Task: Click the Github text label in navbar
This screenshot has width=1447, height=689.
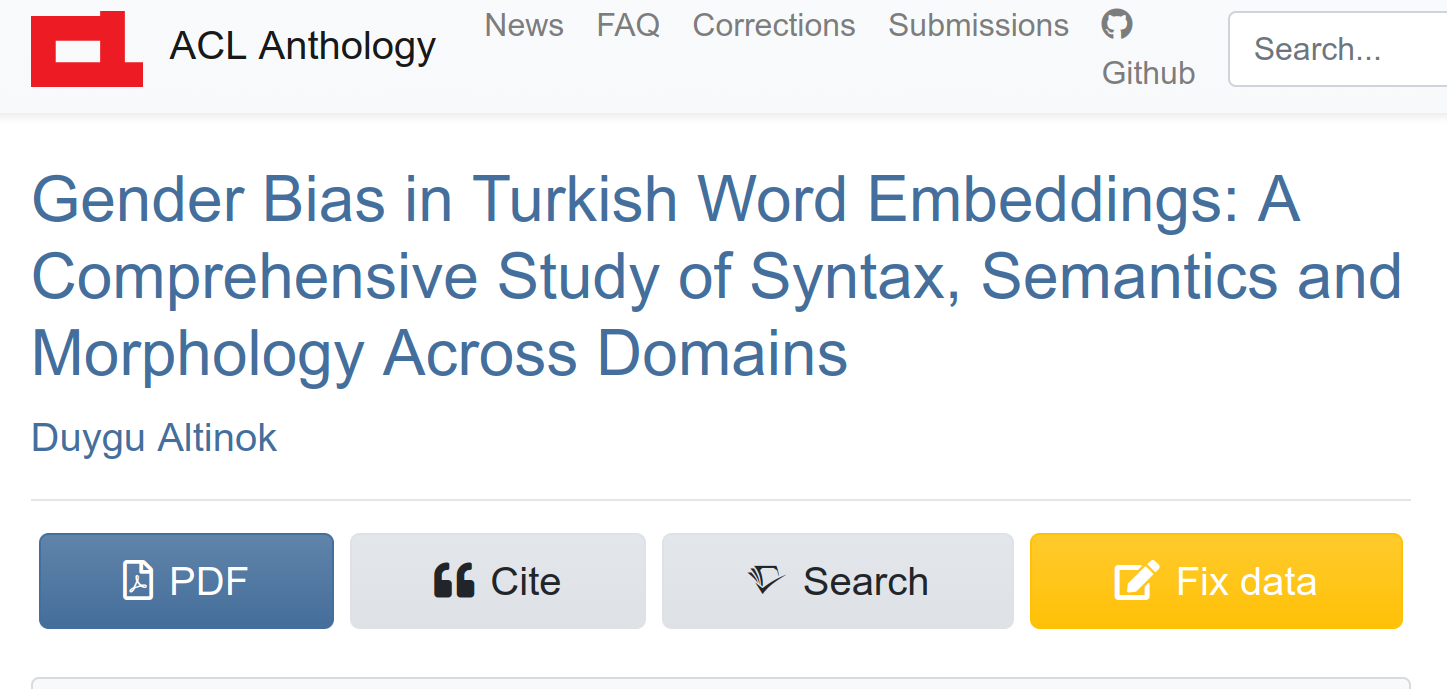Action: (x=1148, y=73)
